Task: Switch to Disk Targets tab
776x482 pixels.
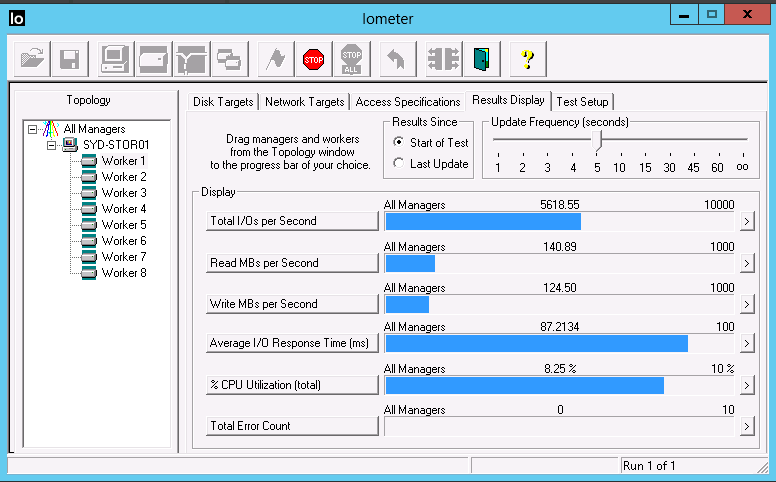Action: click(x=223, y=102)
